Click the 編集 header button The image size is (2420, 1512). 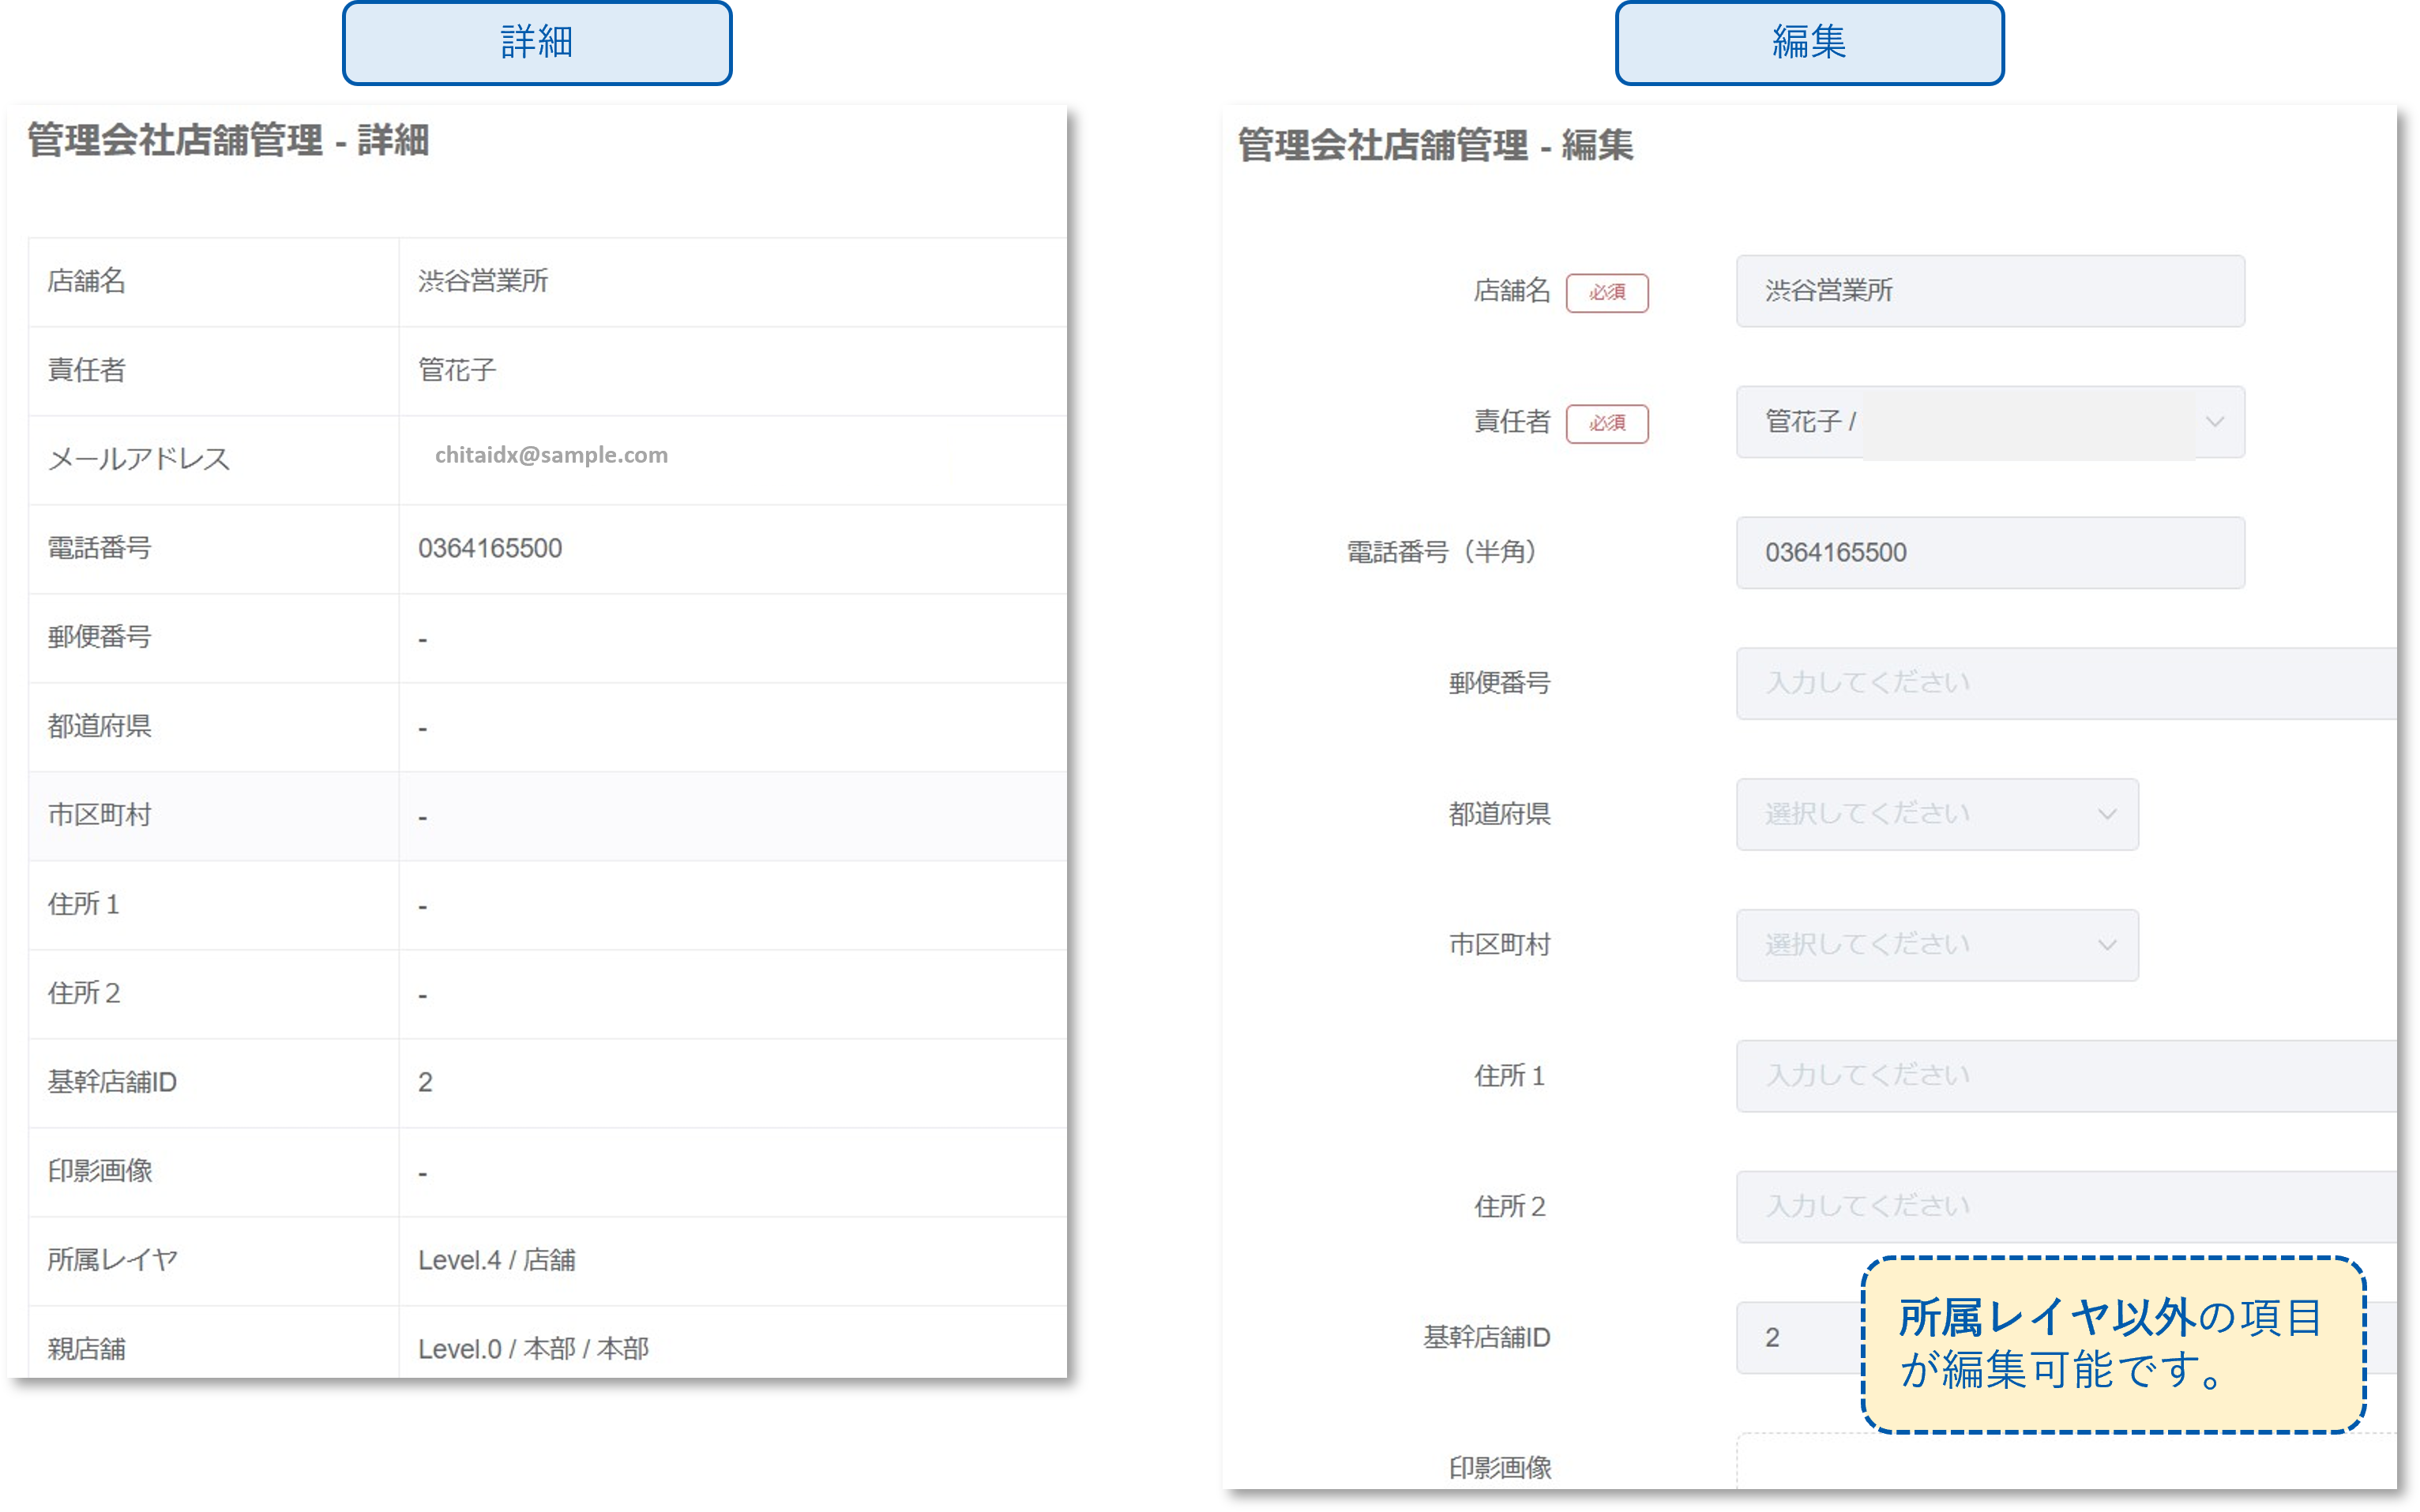pos(1809,43)
